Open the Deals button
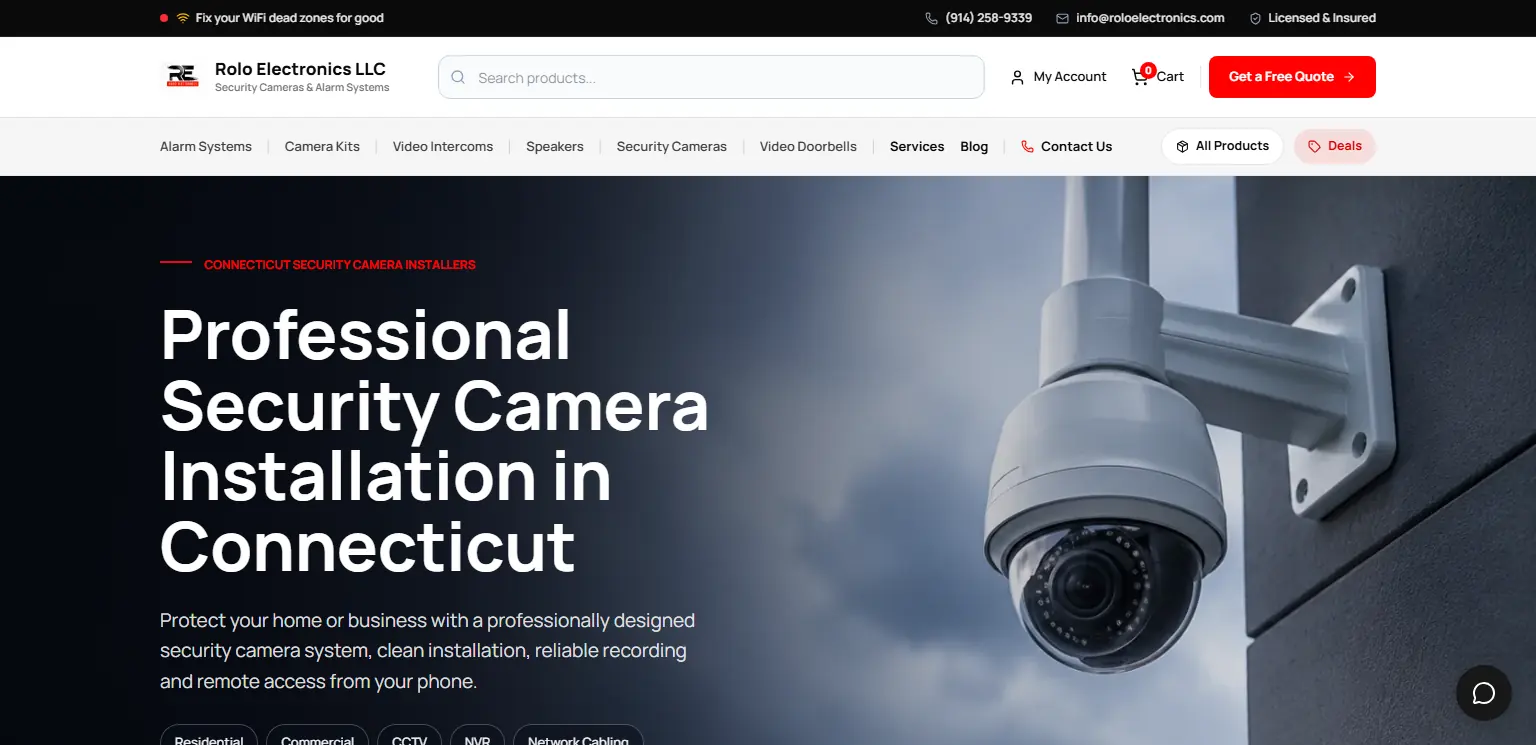This screenshot has height=745, width=1536. click(x=1335, y=146)
